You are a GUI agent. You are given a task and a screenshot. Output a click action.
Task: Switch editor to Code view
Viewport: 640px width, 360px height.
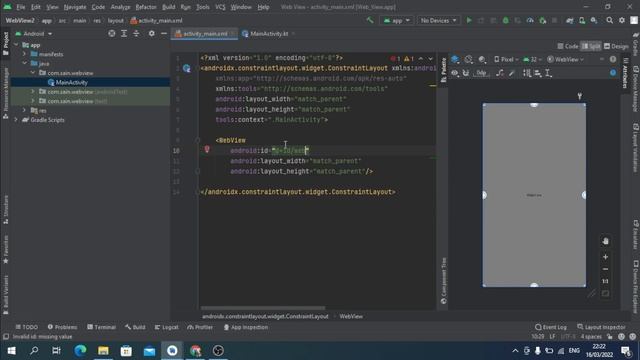568,46
